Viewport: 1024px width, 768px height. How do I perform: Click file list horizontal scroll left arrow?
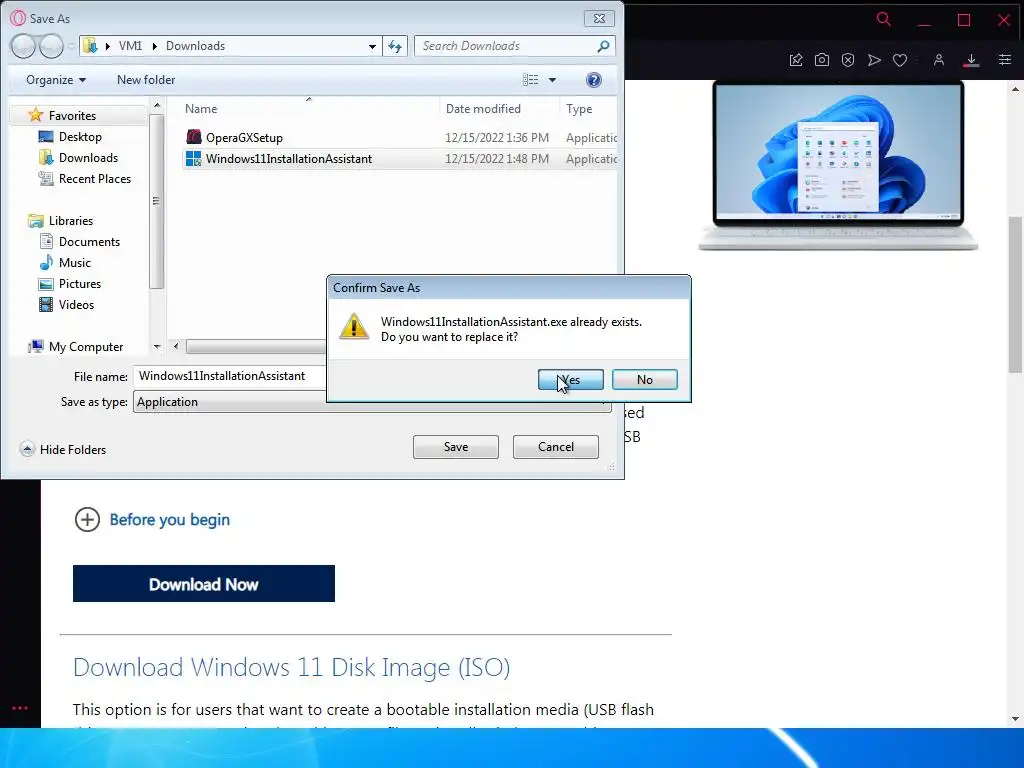pos(175,346)
